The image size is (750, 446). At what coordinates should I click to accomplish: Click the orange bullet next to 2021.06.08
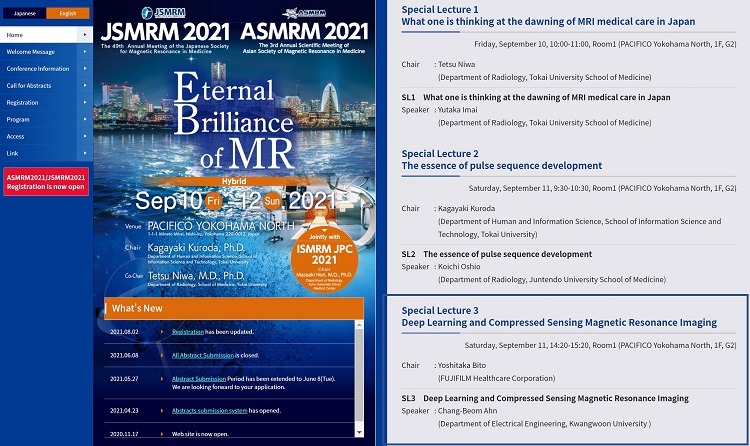162,355
